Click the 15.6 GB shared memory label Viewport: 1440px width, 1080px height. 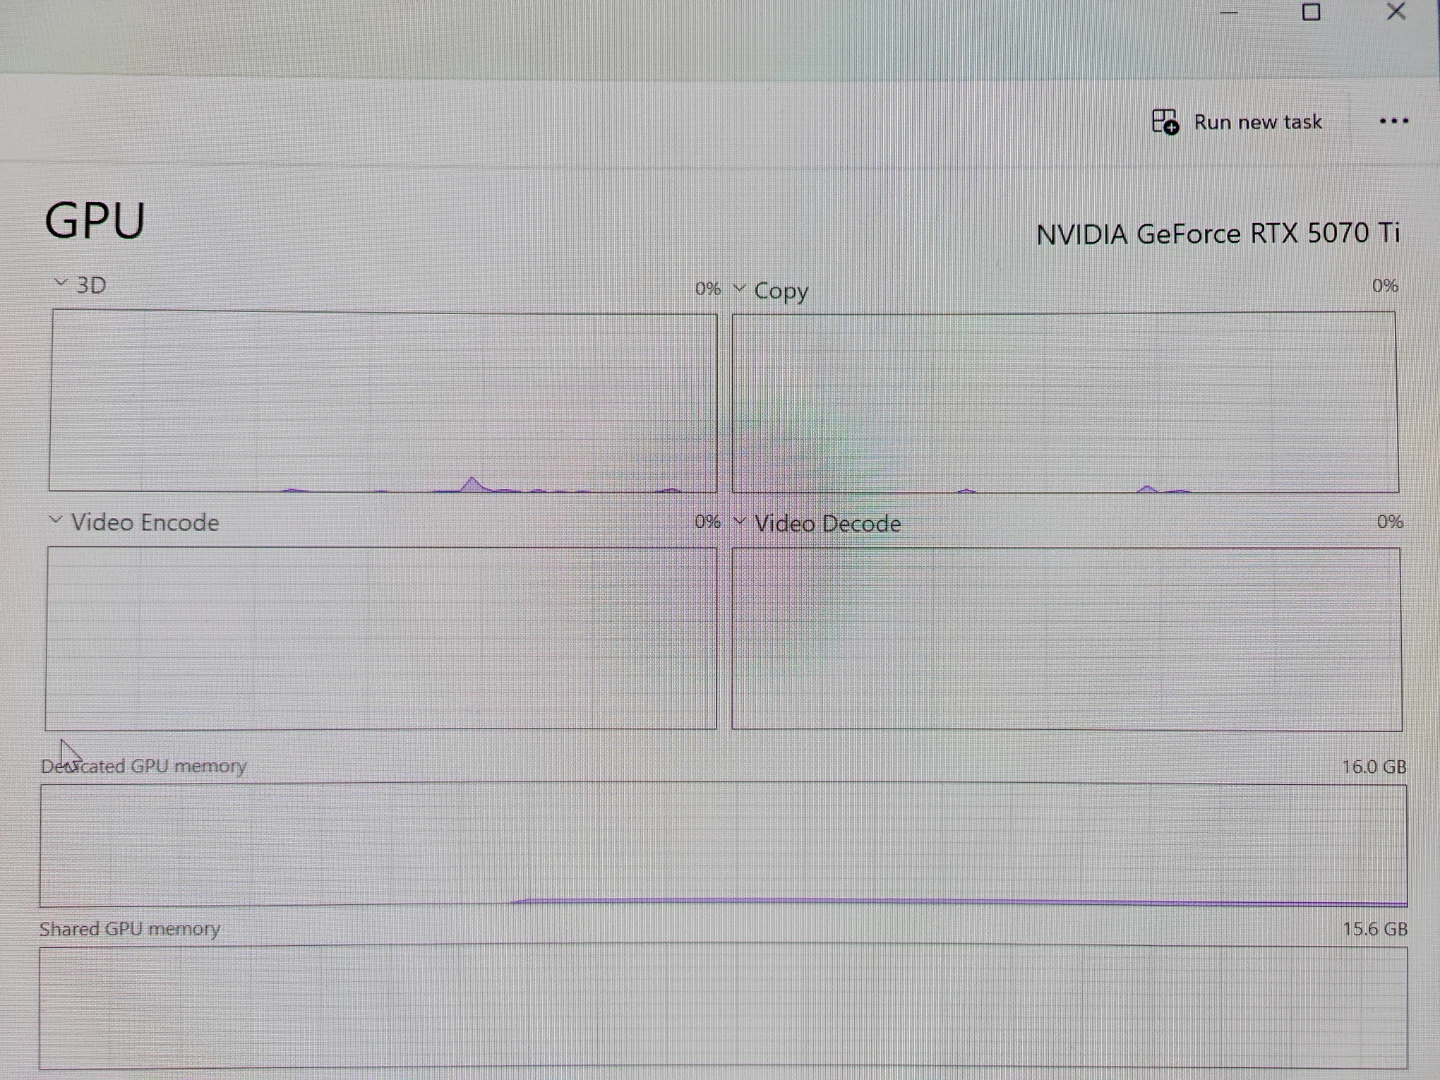point(1375,929)
